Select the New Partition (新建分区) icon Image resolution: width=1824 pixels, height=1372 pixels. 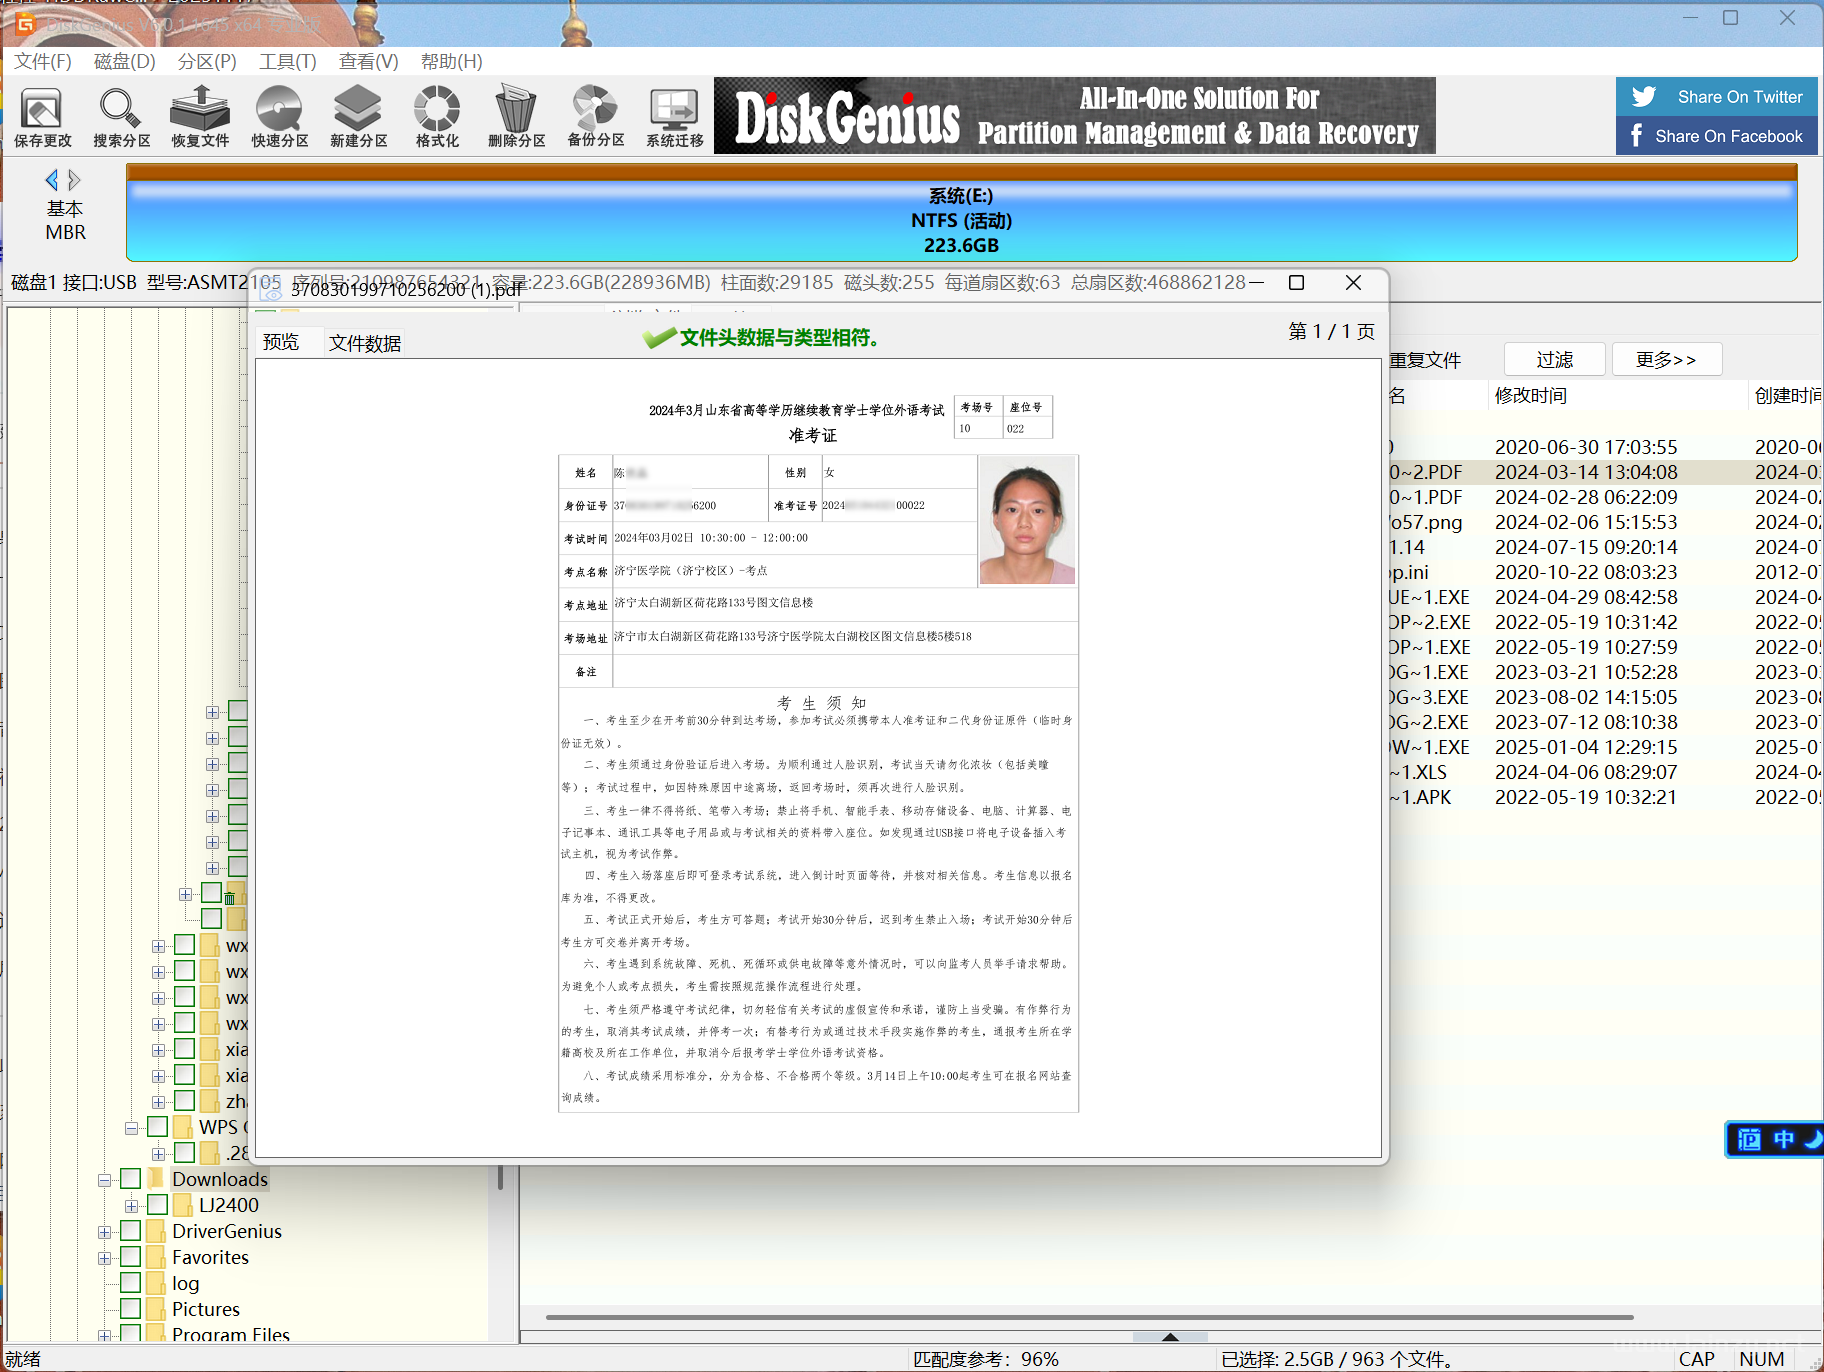pos(358,116)
